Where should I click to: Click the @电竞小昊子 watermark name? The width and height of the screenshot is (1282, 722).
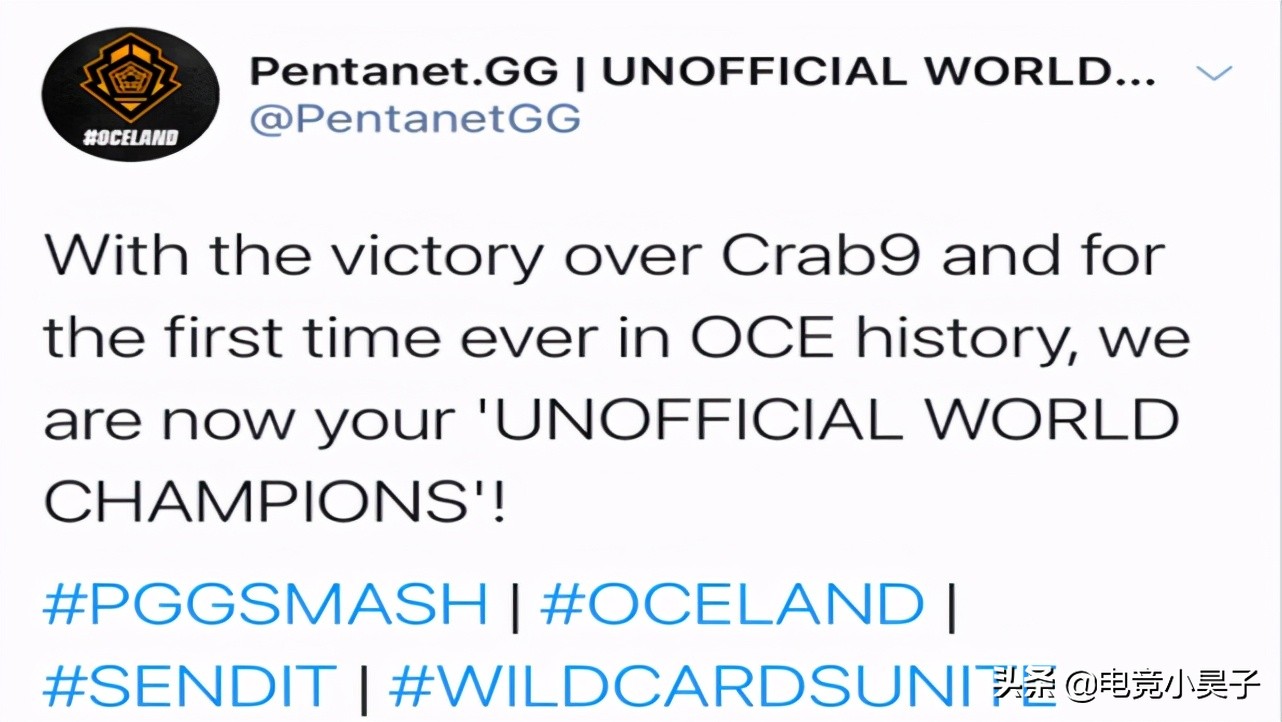(1162, 685)
